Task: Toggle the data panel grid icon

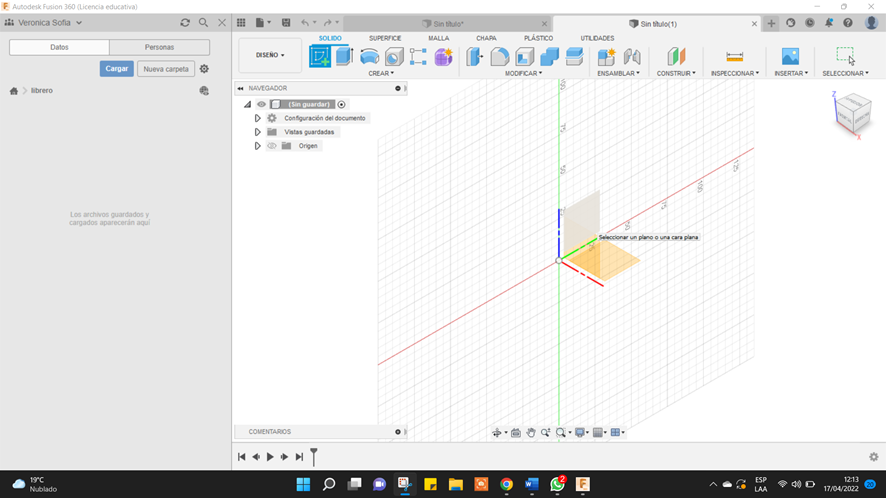Action: (241, 23)
